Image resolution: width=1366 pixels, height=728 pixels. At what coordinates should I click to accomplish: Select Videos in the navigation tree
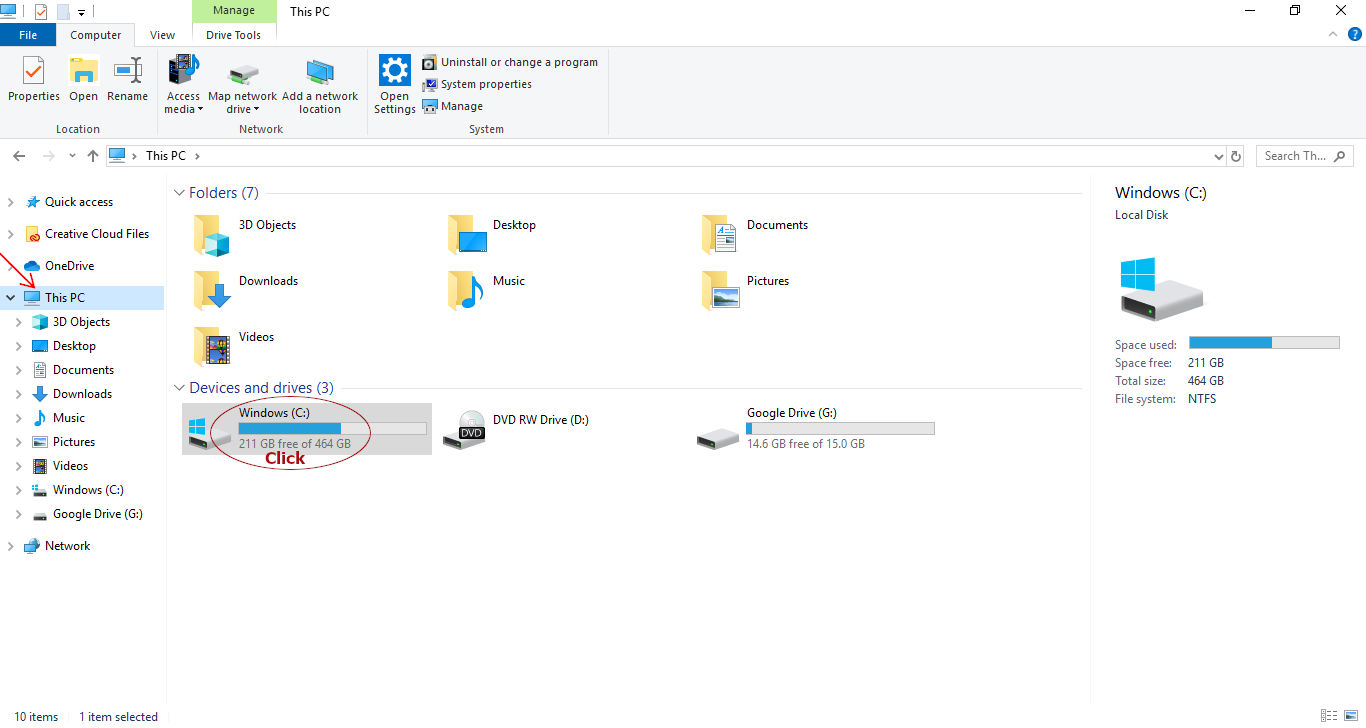(60, 466)
